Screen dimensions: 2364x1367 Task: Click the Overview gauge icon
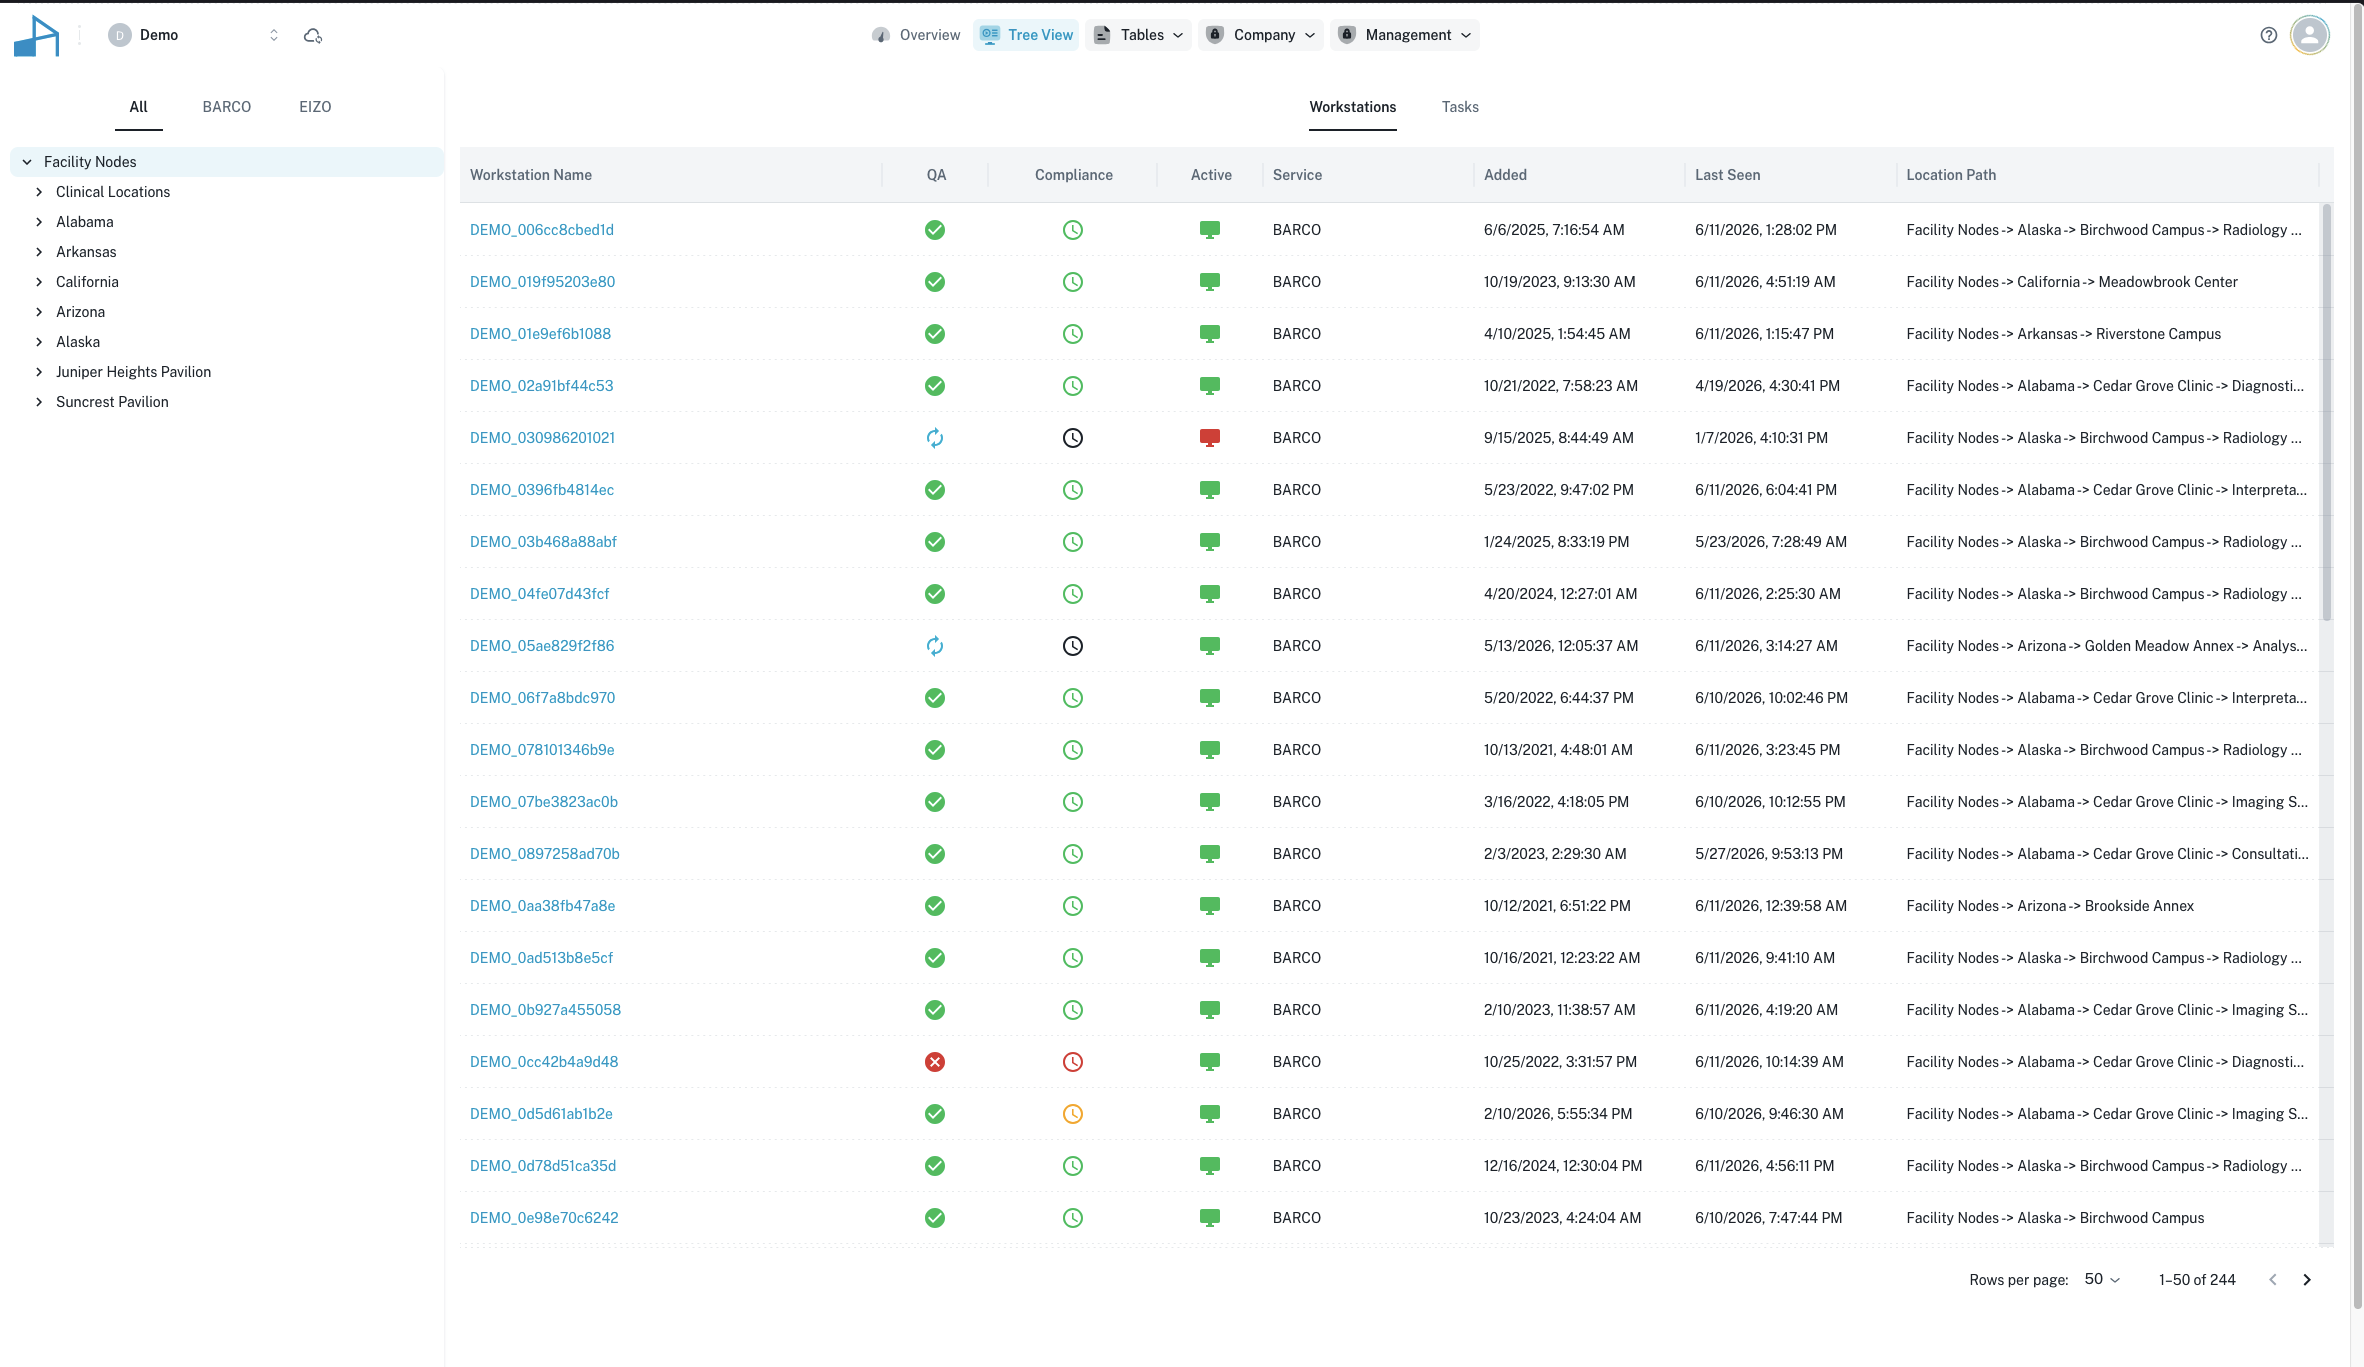(x=881, y=35)
